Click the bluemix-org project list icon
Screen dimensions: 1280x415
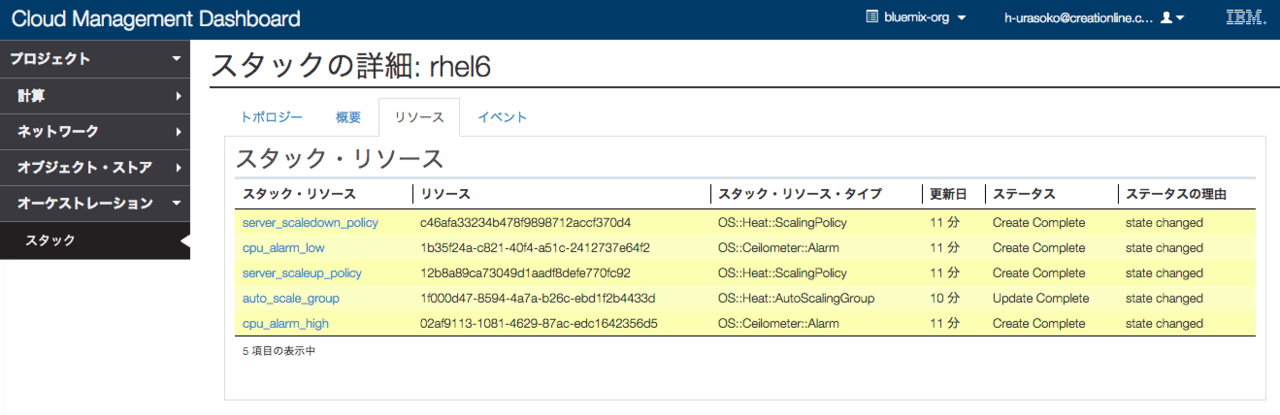pyautogui.click(x=872, y=18)
